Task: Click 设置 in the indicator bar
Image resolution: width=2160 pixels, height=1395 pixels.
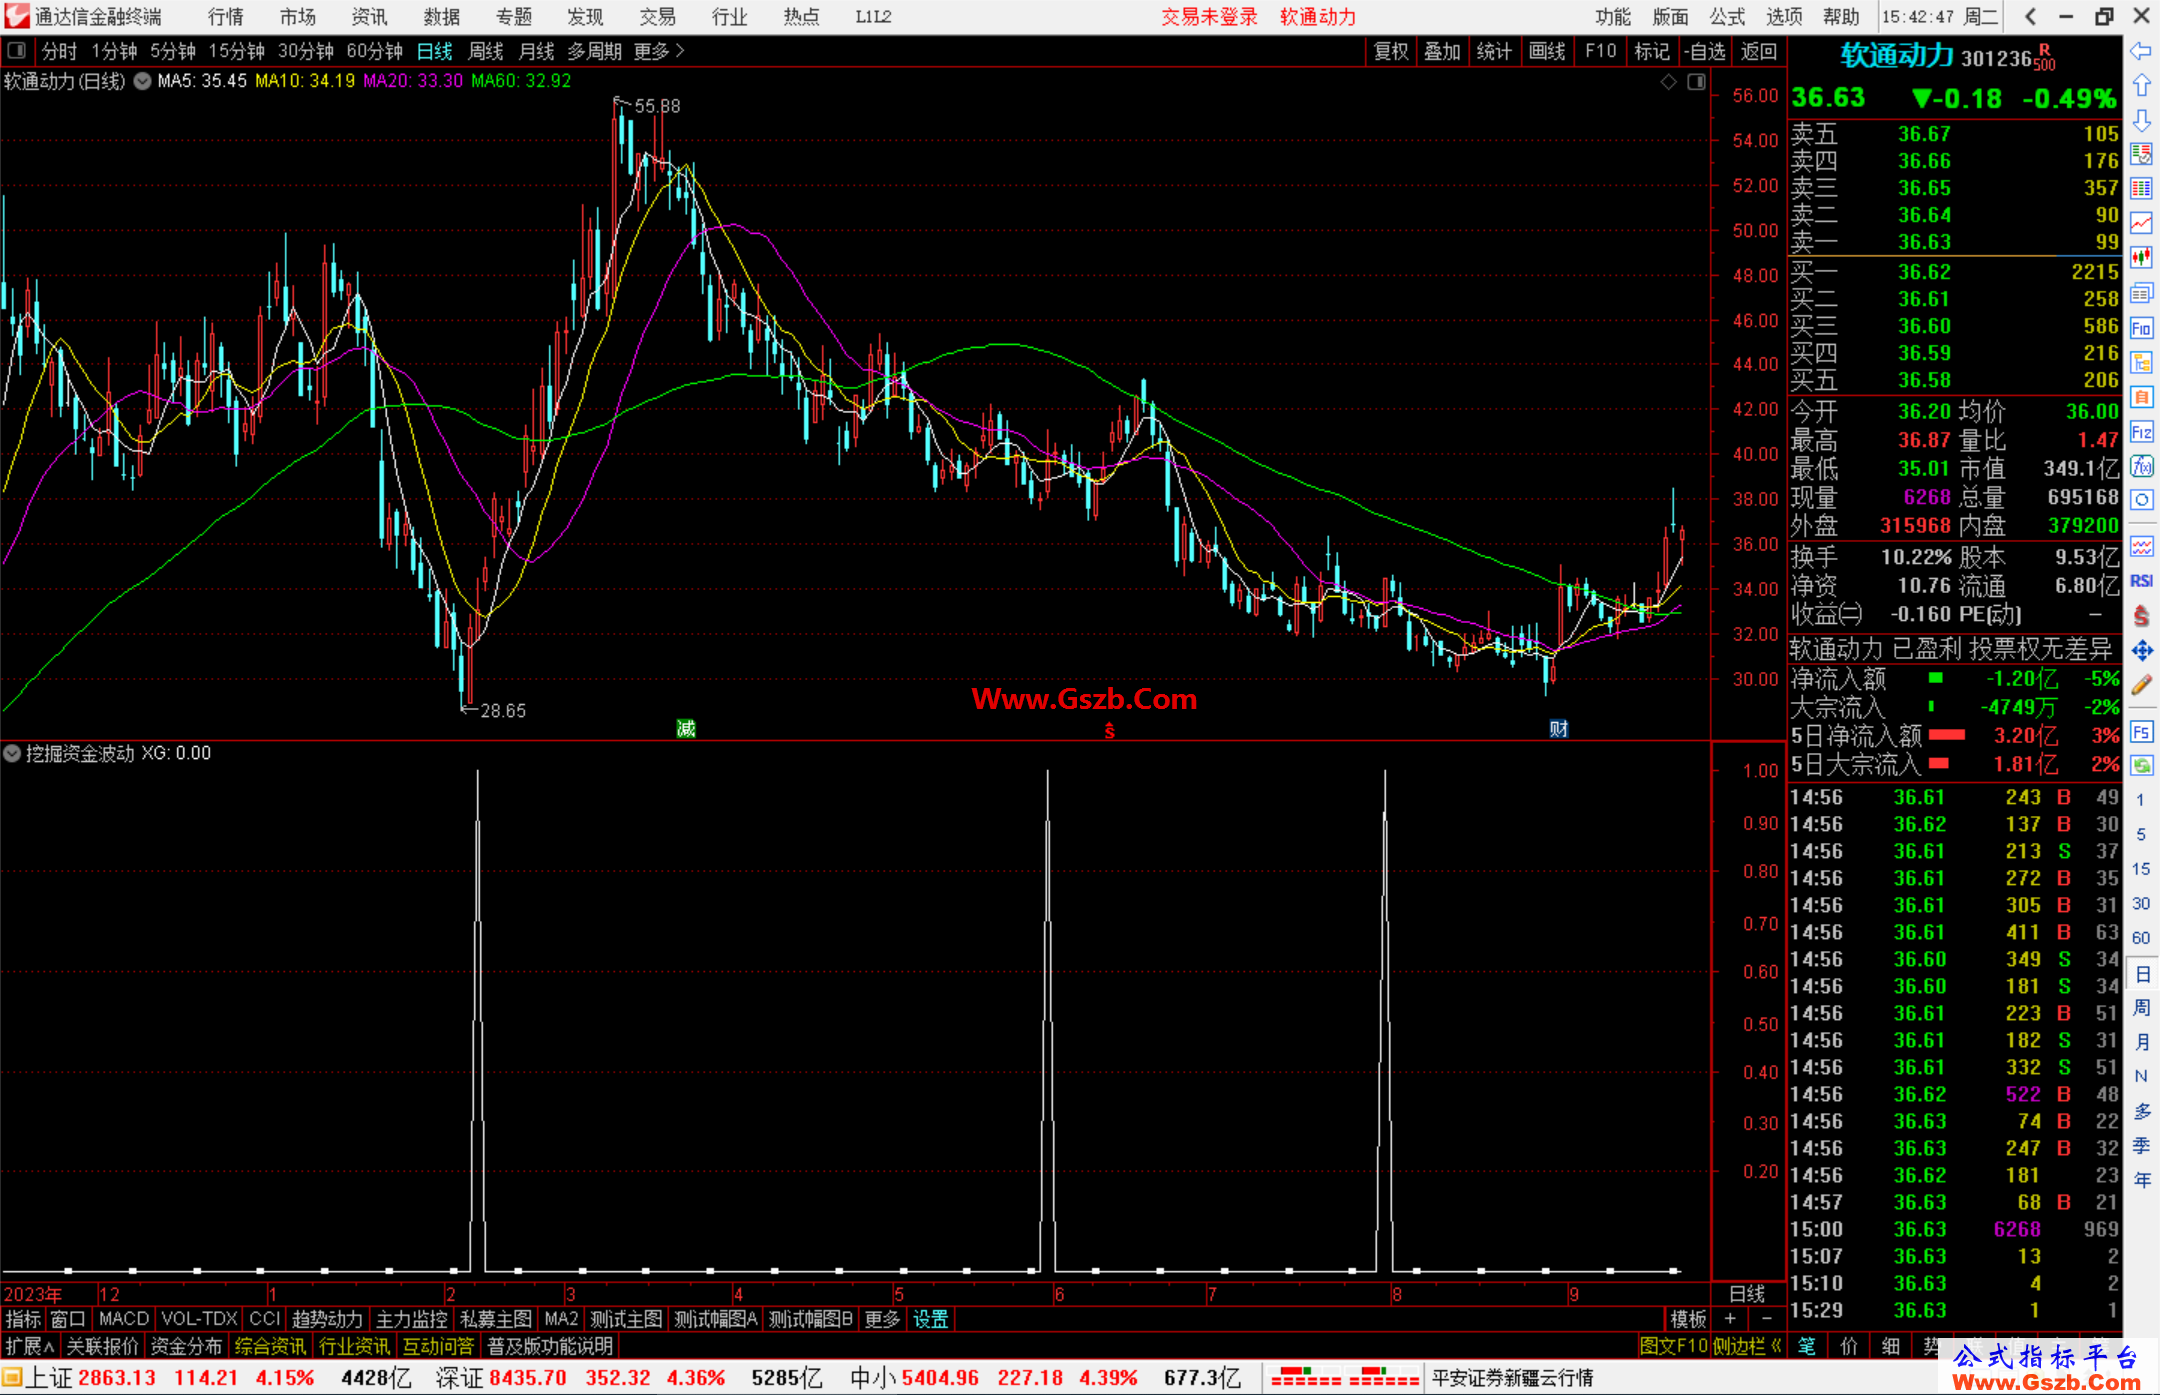Action: click(x=931, y=1319)
